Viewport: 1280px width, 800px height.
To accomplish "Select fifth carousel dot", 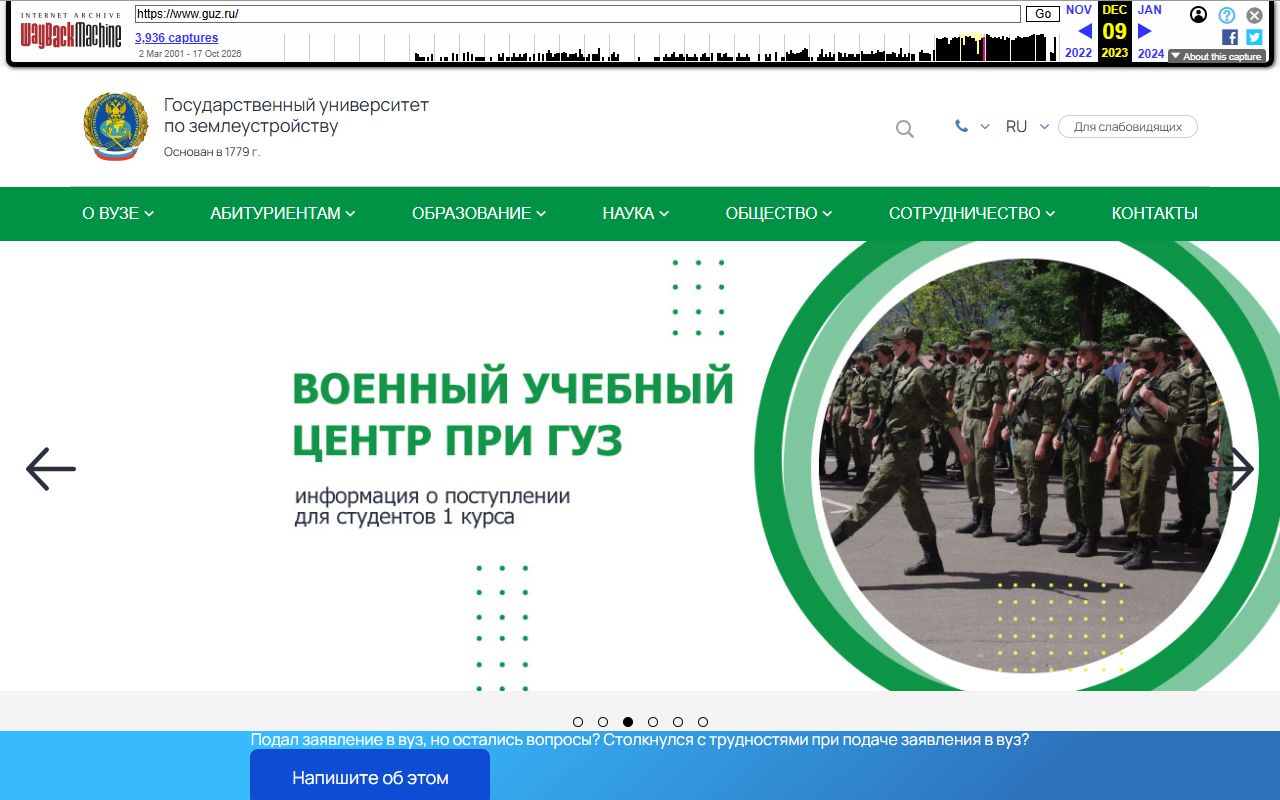I will coord(678,722).
